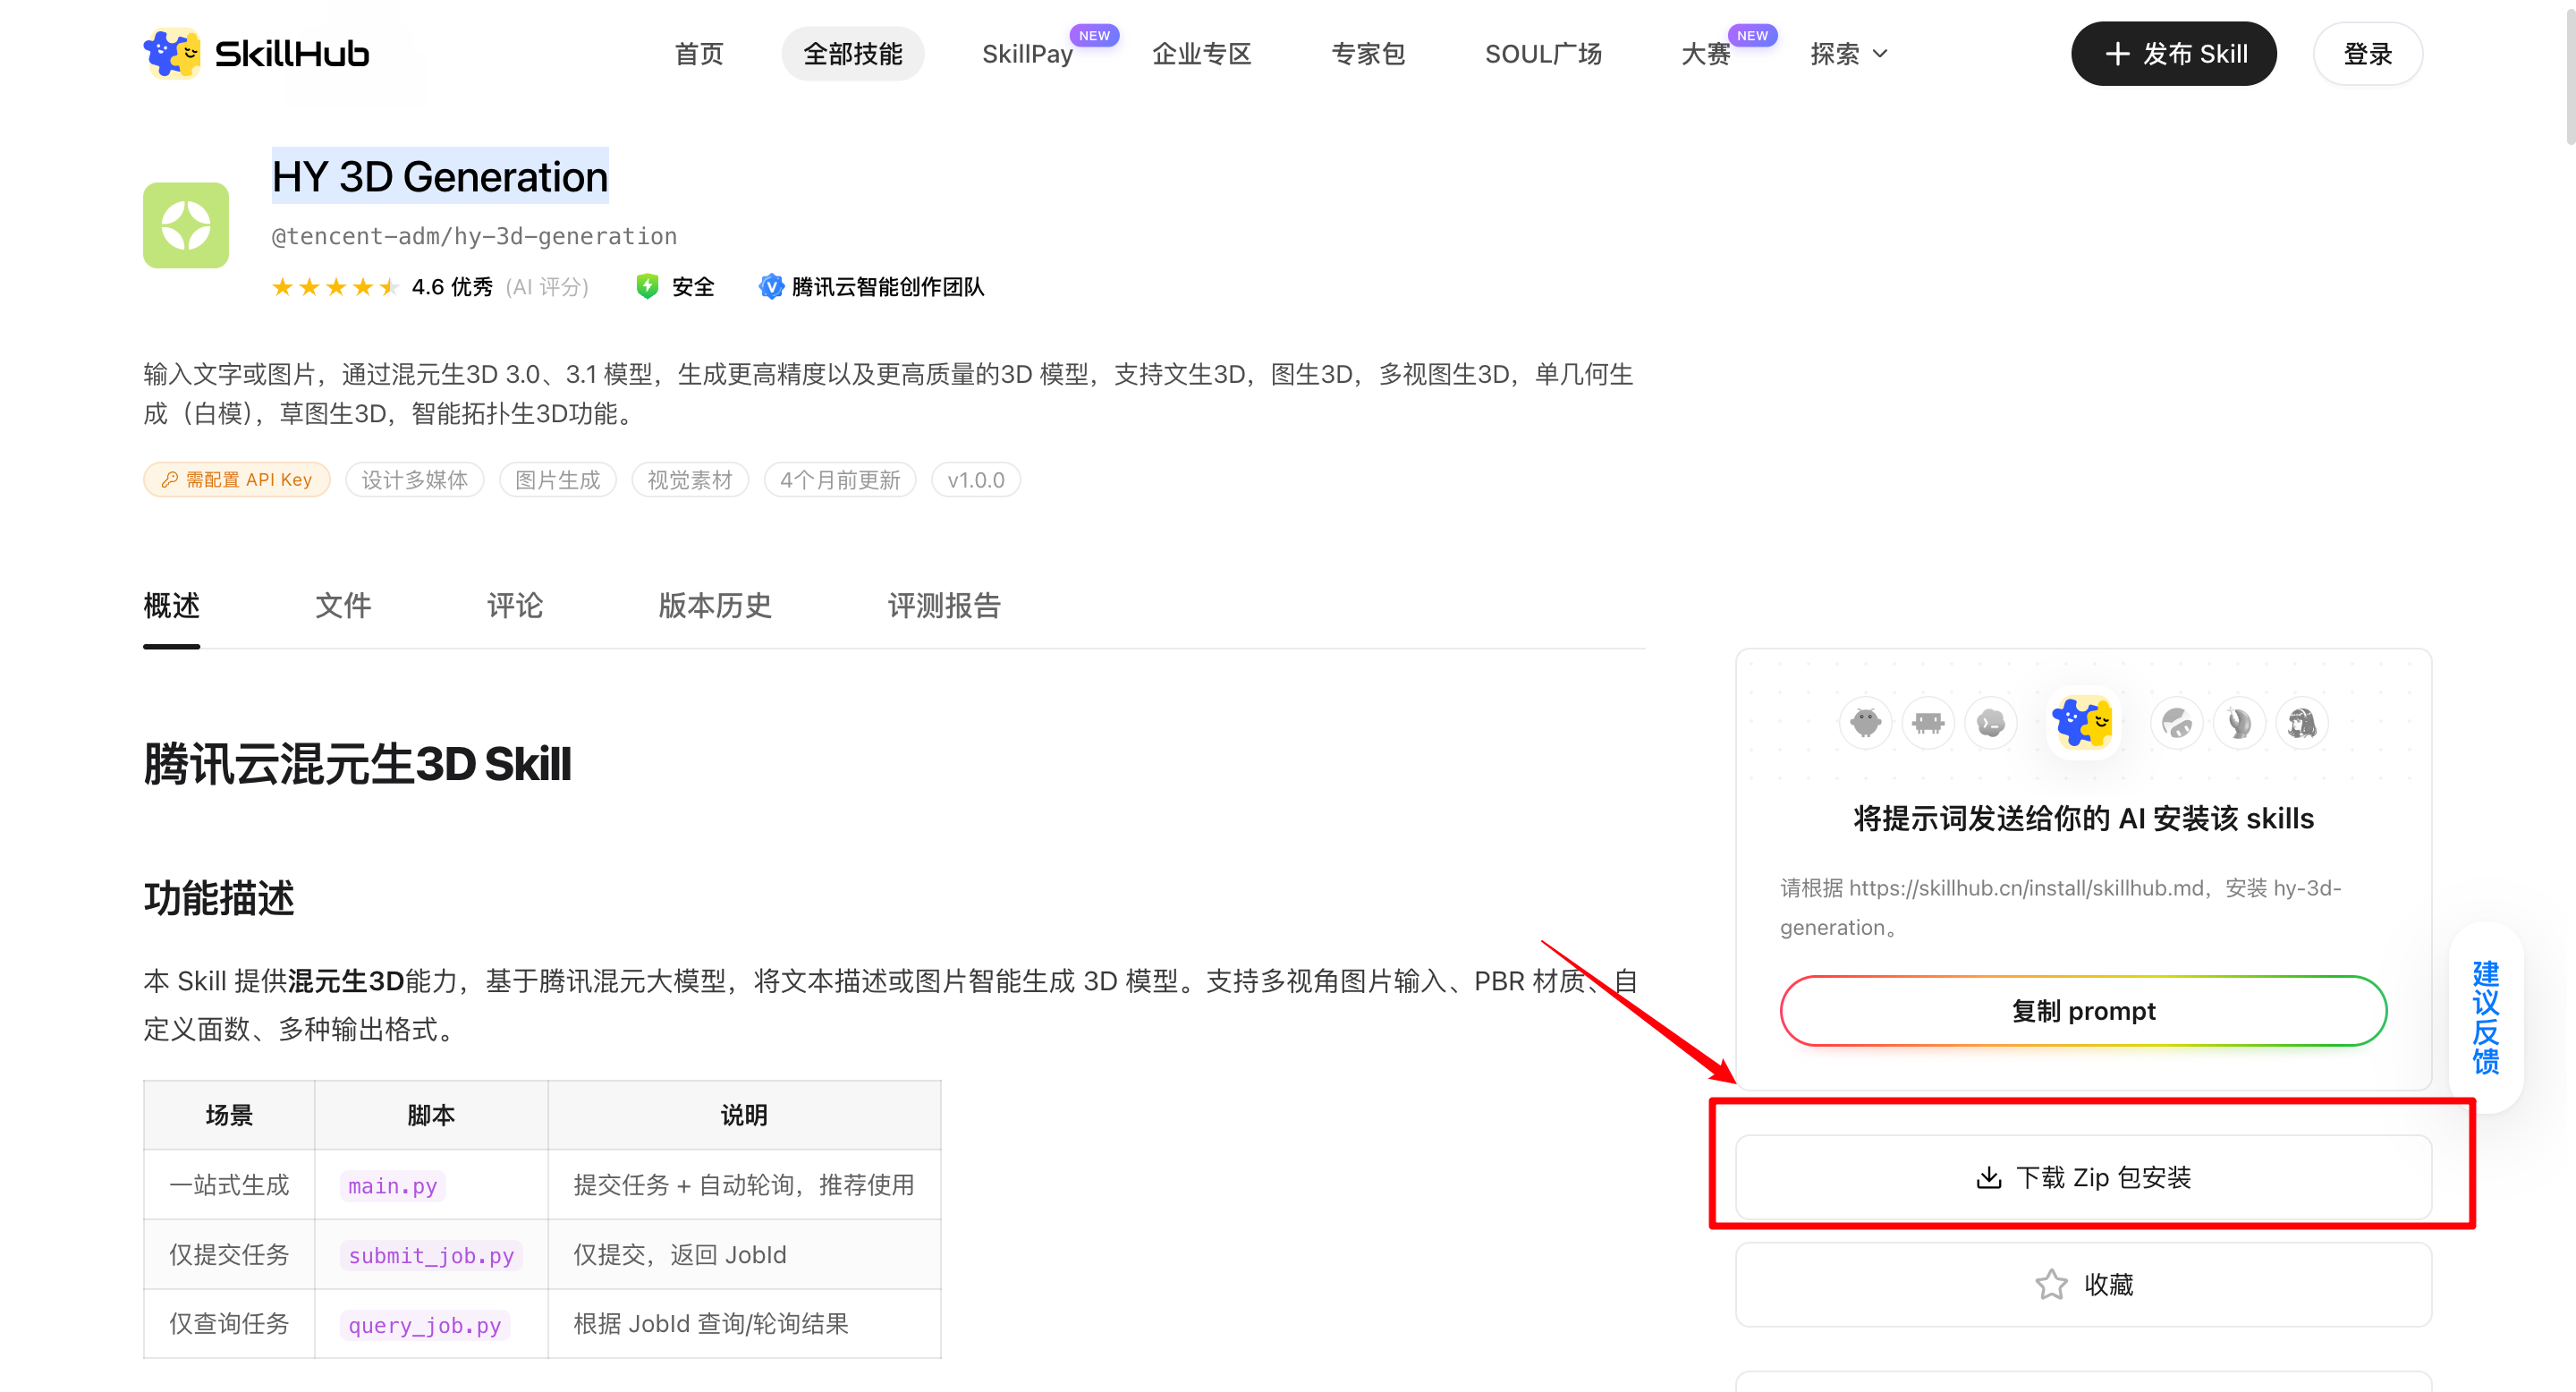Click the round bug-like agent icon
Image resolution: width=2576 pixels, height=1392 pixels.
click(x=1866, y=722)
